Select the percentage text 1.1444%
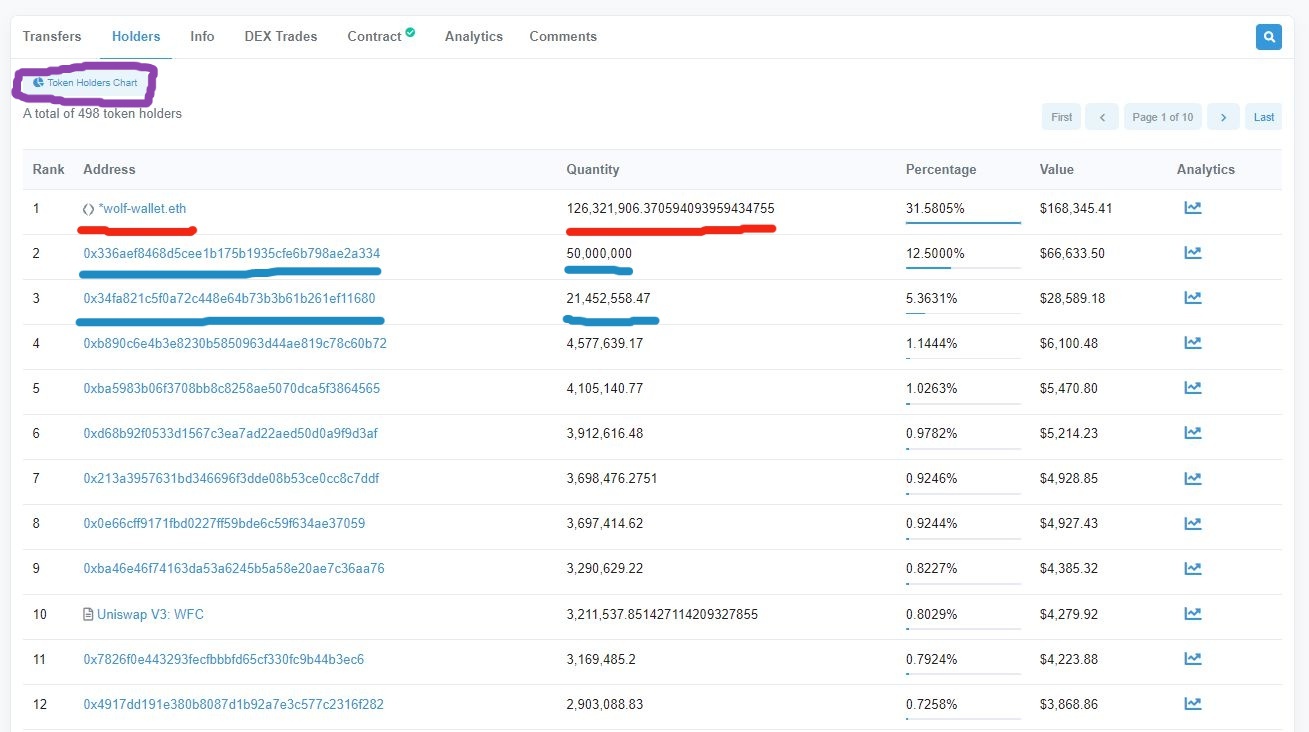Viewport: 1309px width, 732px height. [x=932, y=343]
